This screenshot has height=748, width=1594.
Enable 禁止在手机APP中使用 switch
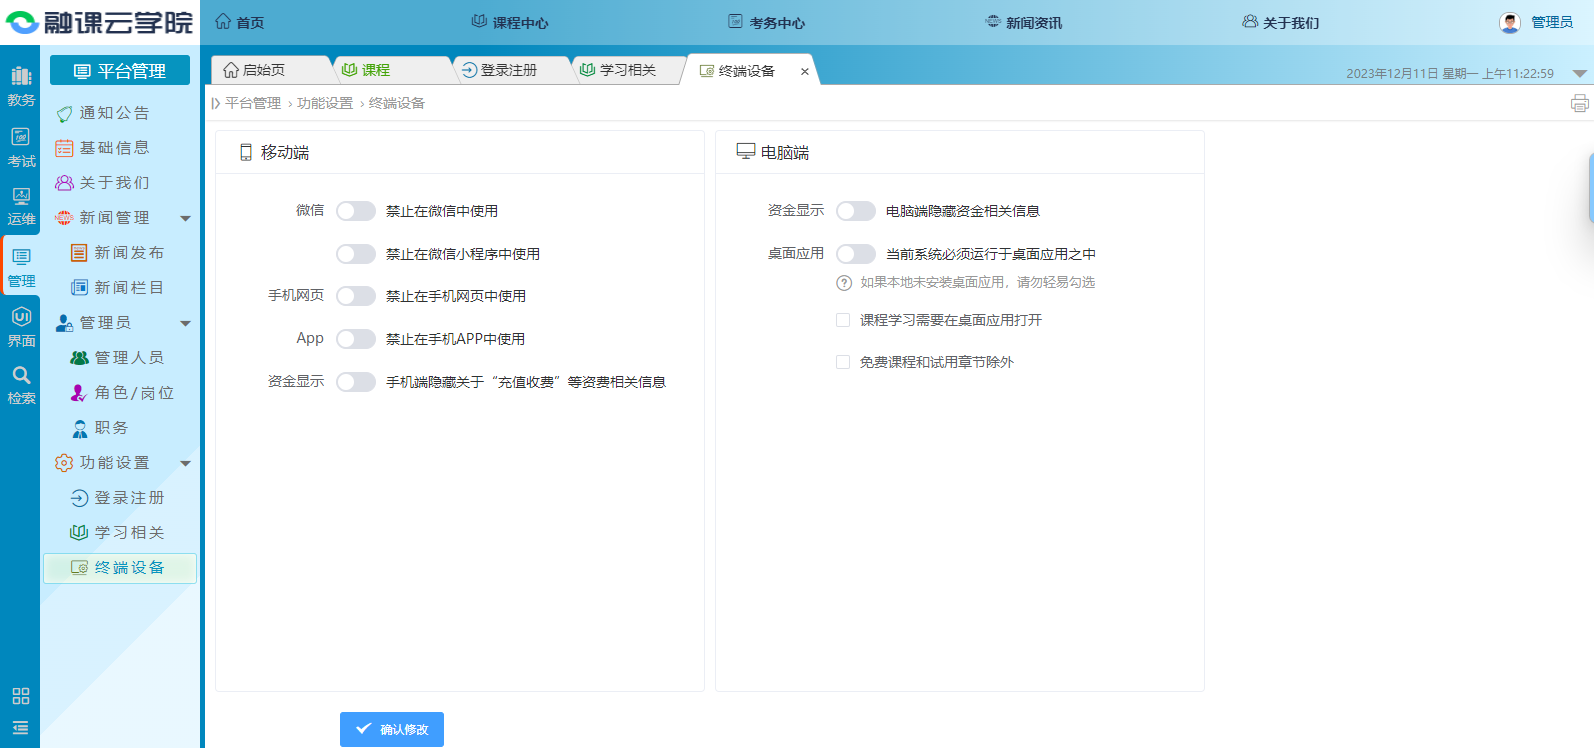[x=355, y=339]
